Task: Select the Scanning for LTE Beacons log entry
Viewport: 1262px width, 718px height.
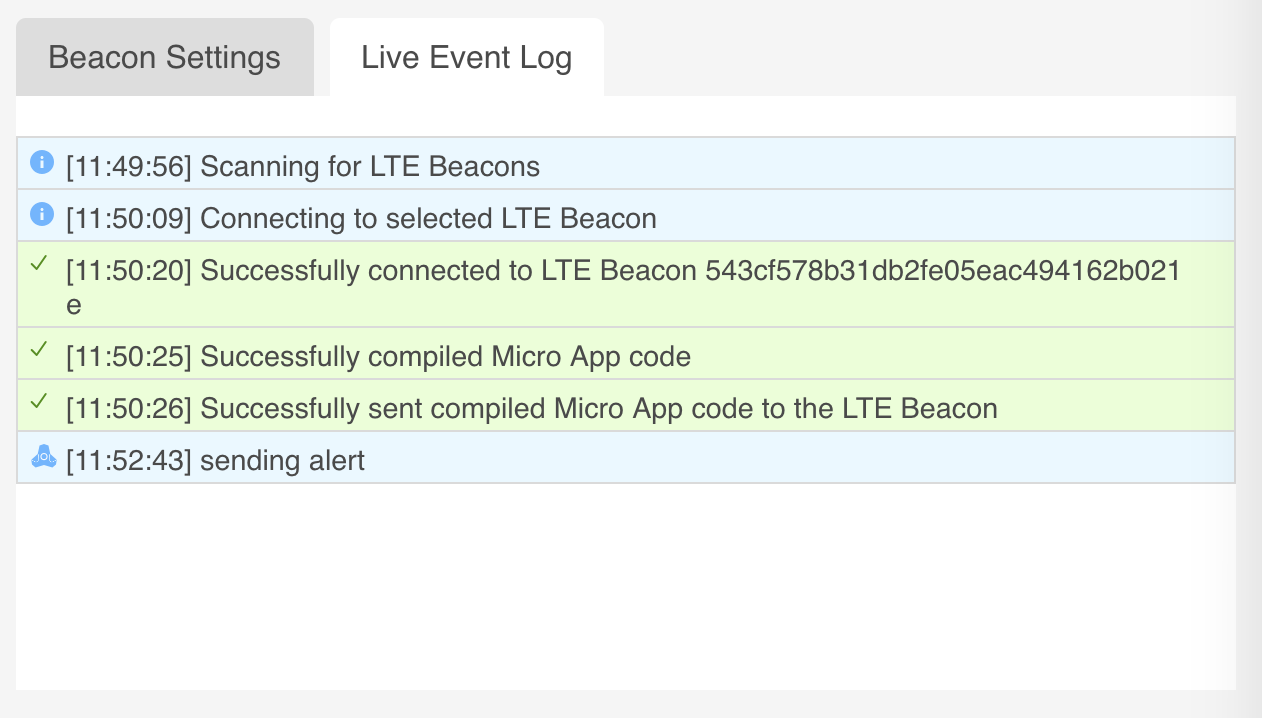Action: point(626,163)
